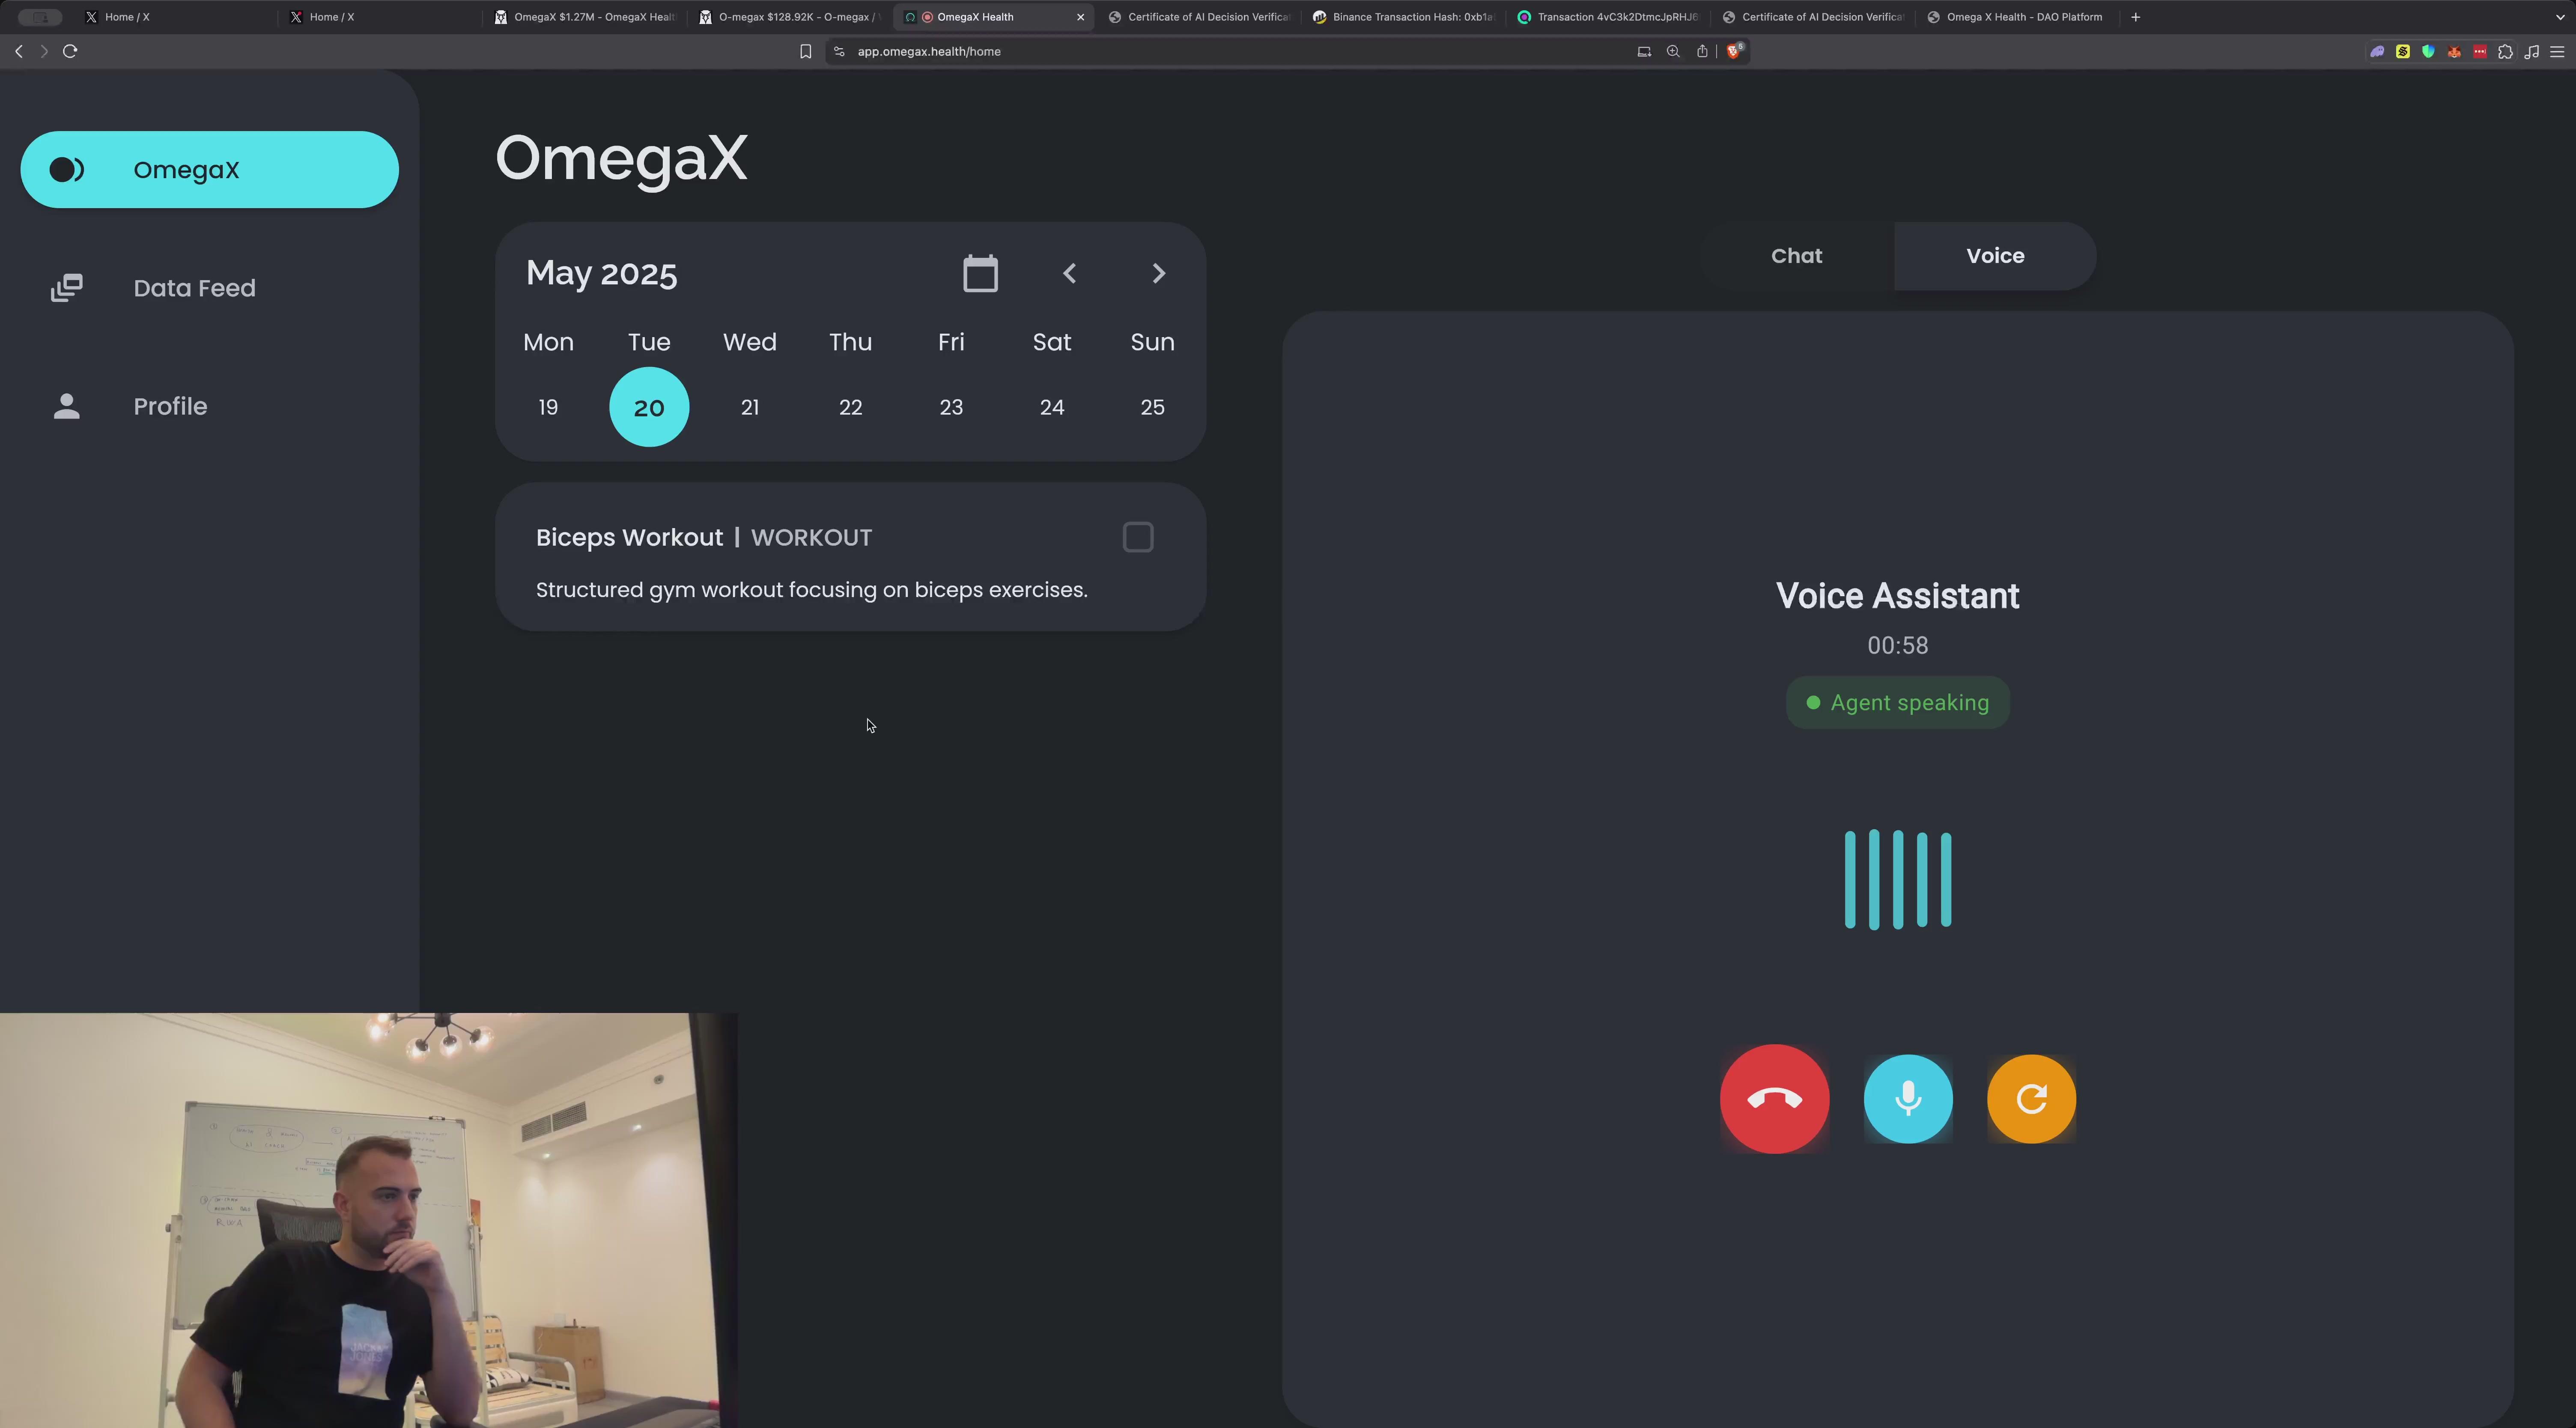
Task: Click the May 2025 month label
Action: tap(602, 273)
